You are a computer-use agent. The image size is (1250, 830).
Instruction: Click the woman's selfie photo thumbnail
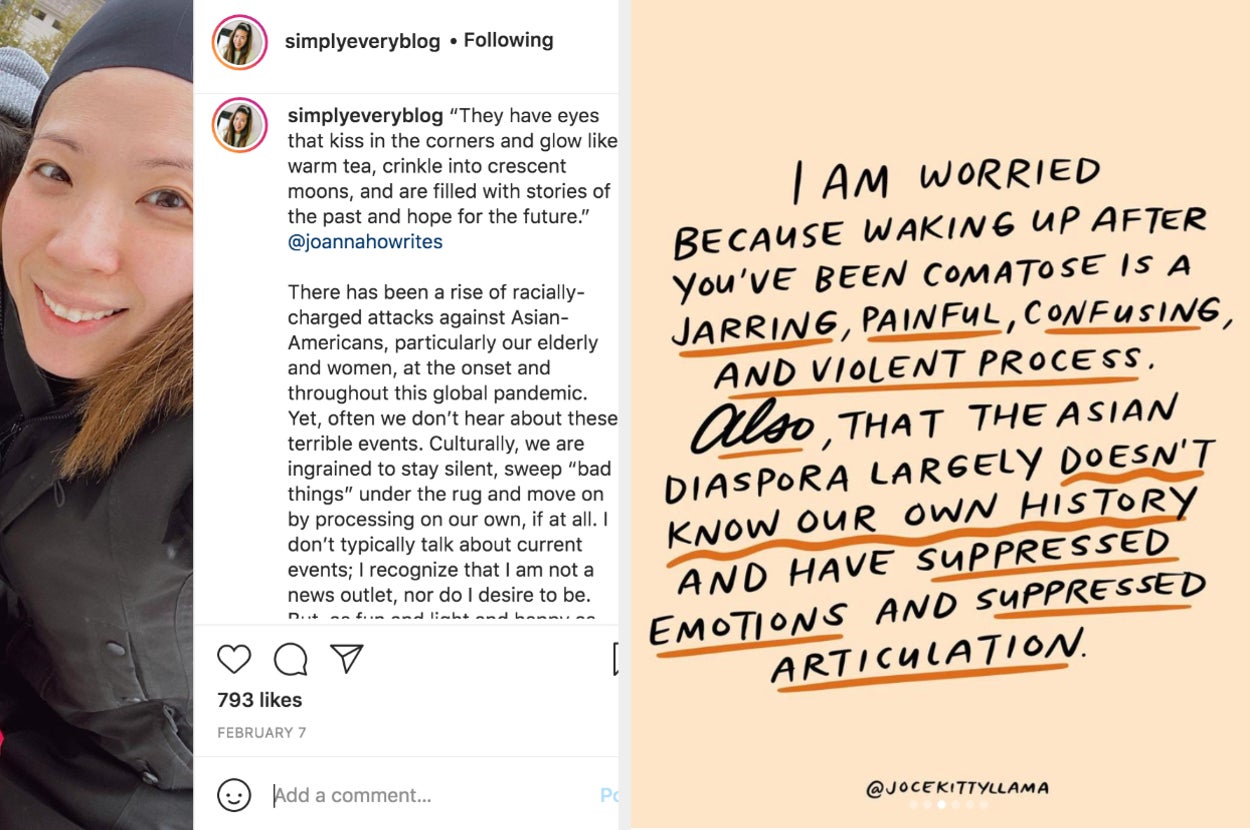coord(96,415)
